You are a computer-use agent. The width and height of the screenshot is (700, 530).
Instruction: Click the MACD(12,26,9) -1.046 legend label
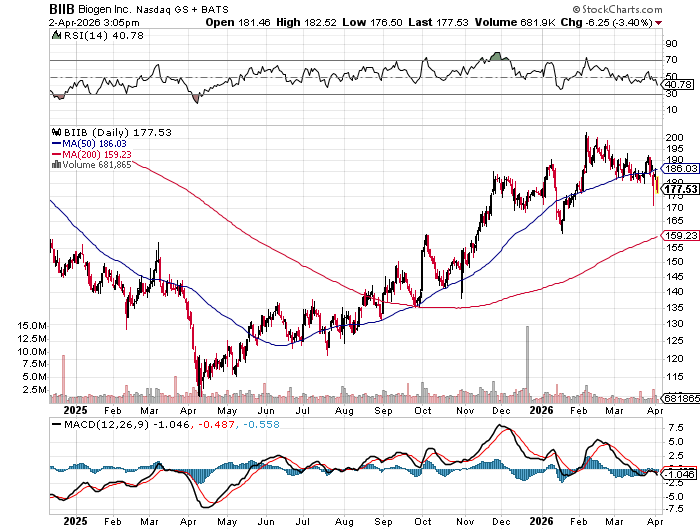[127, 425]
